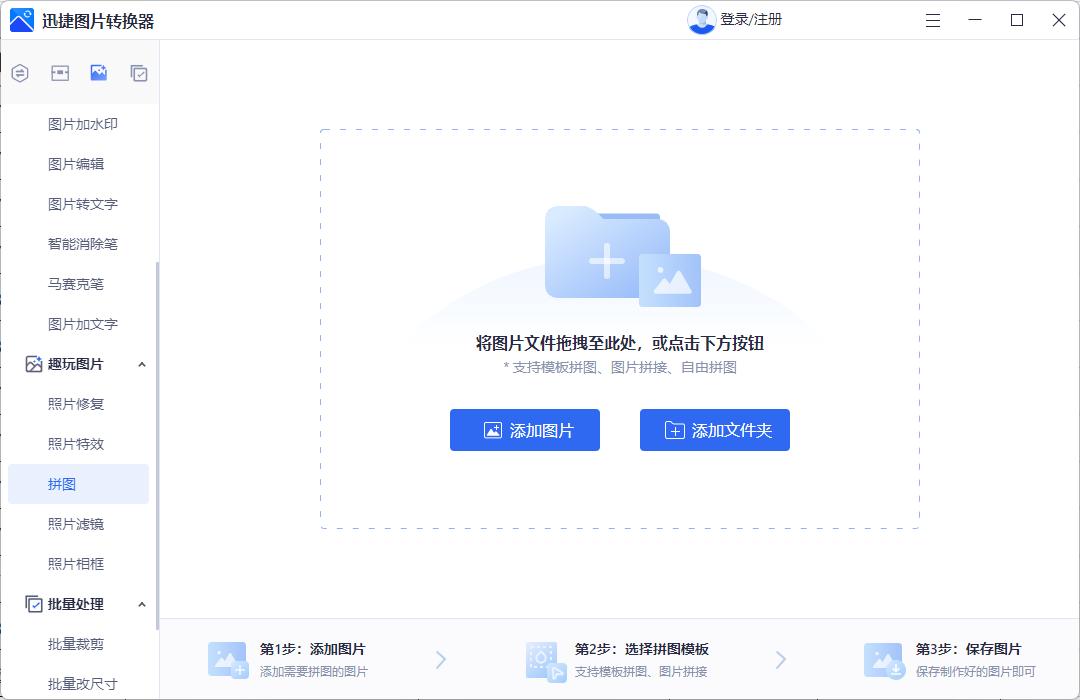
Task: Open the format conversion category icon
Action: [x=20, y=73]
